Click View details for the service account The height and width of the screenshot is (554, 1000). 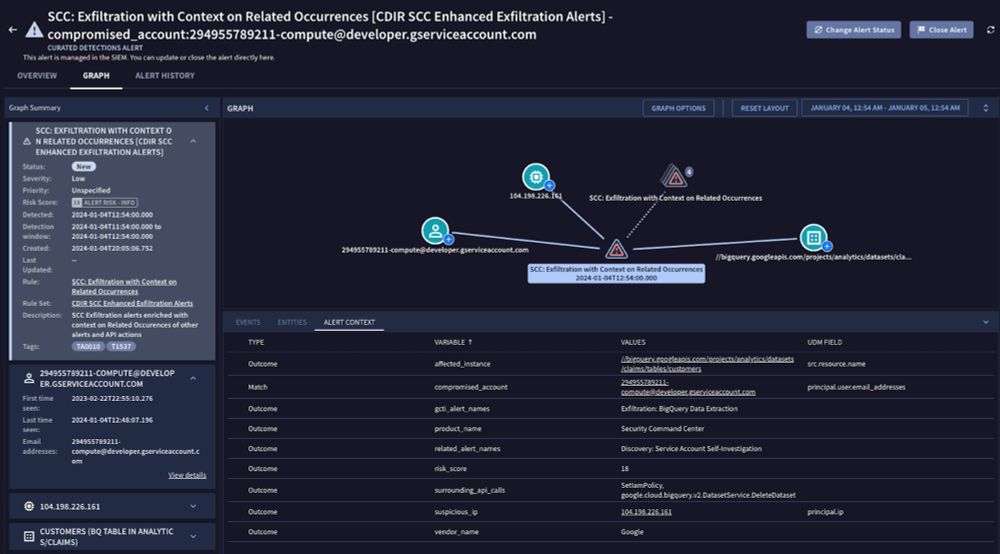click(187, 475)
